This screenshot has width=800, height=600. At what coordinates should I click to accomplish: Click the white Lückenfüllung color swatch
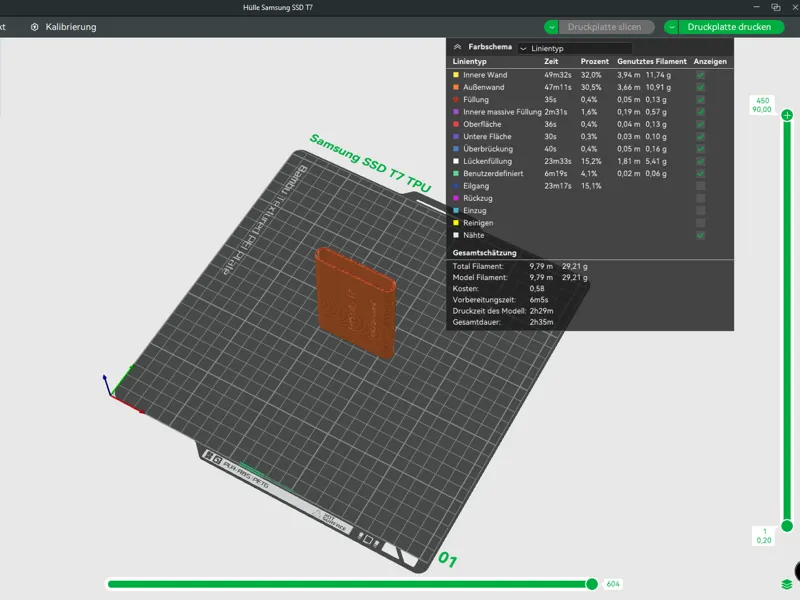[x=456, y=161]
